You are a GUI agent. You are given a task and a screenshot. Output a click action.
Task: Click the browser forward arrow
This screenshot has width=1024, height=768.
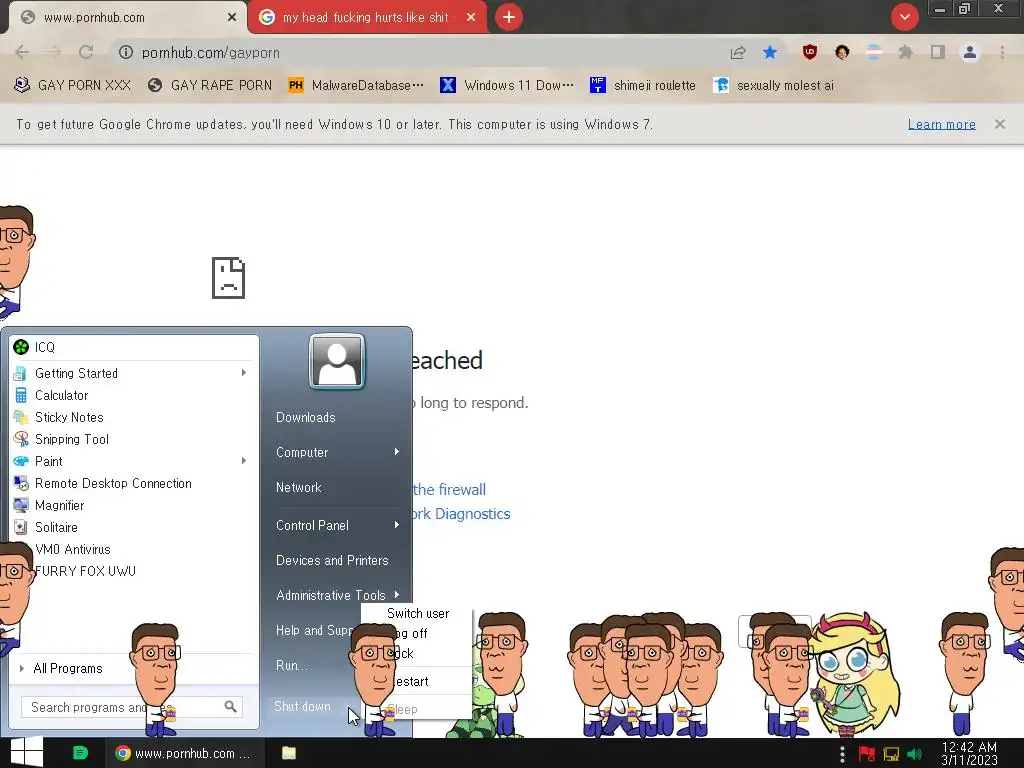point(54,52)
